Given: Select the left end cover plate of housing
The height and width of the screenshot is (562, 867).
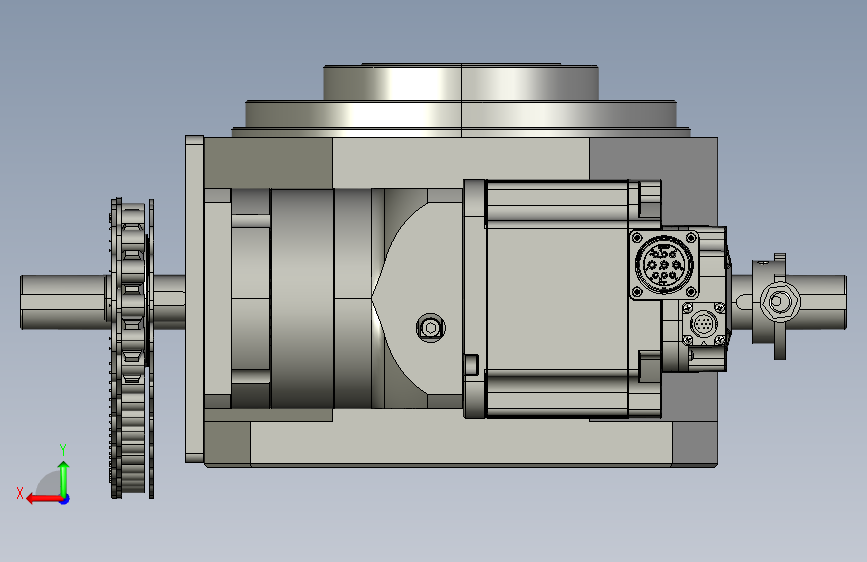Looking at the screenshot, I should (194, 299).
